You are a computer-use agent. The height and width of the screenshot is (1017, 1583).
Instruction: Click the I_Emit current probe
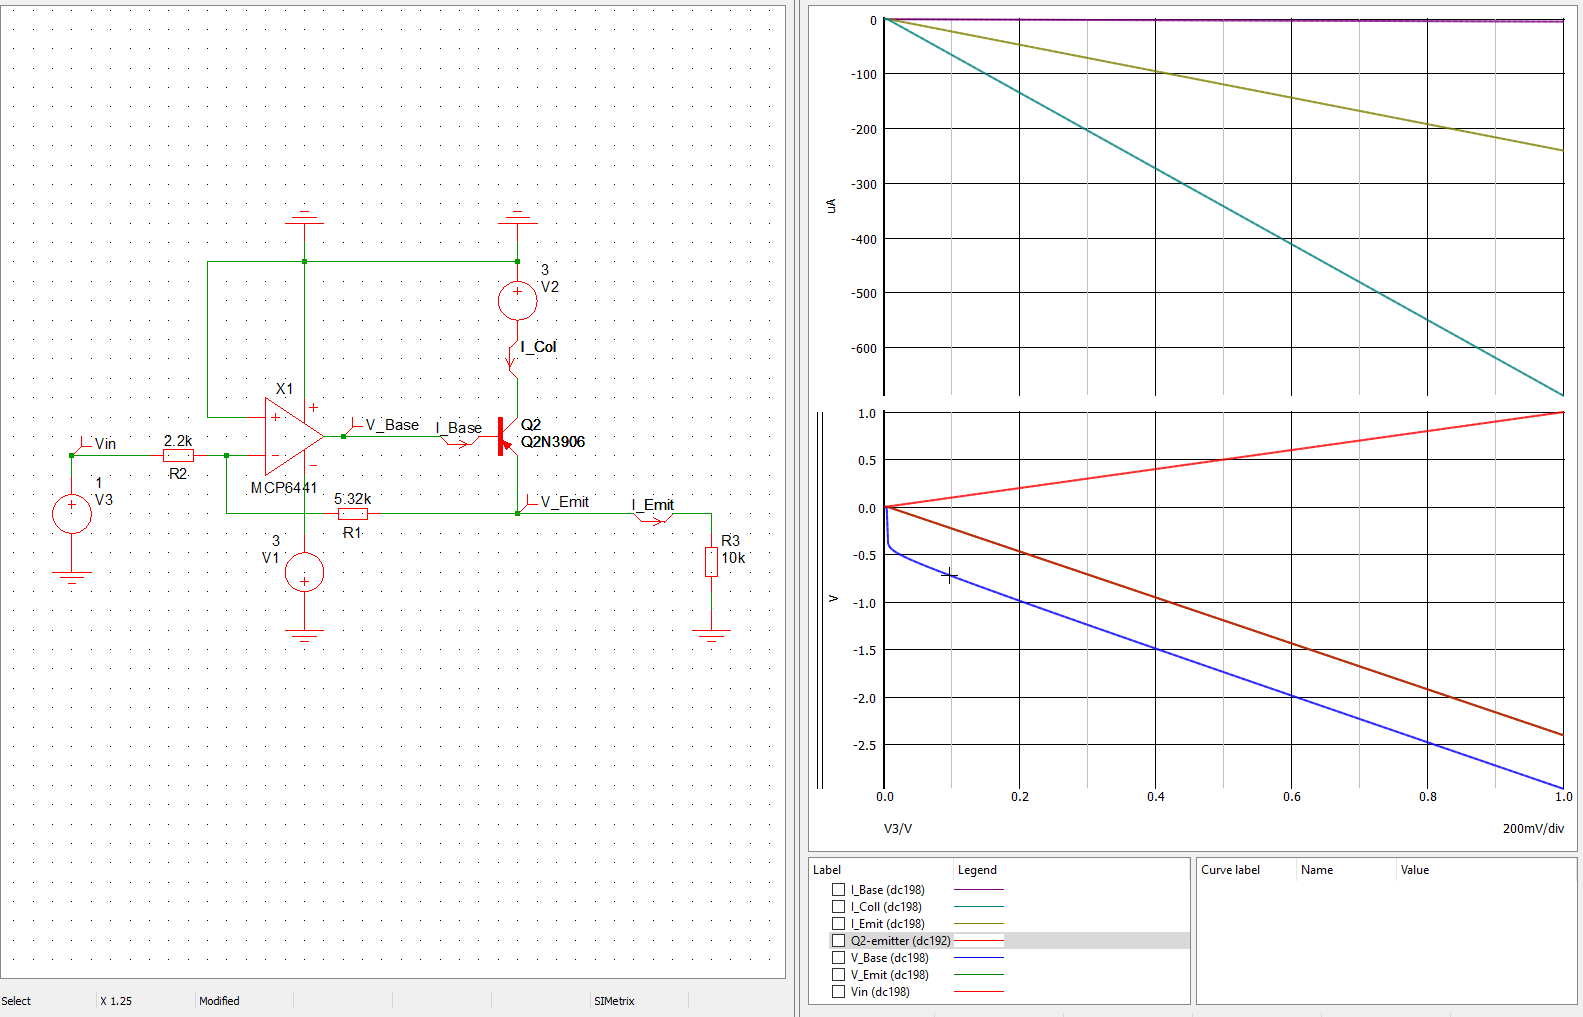(x=654, y=516)
